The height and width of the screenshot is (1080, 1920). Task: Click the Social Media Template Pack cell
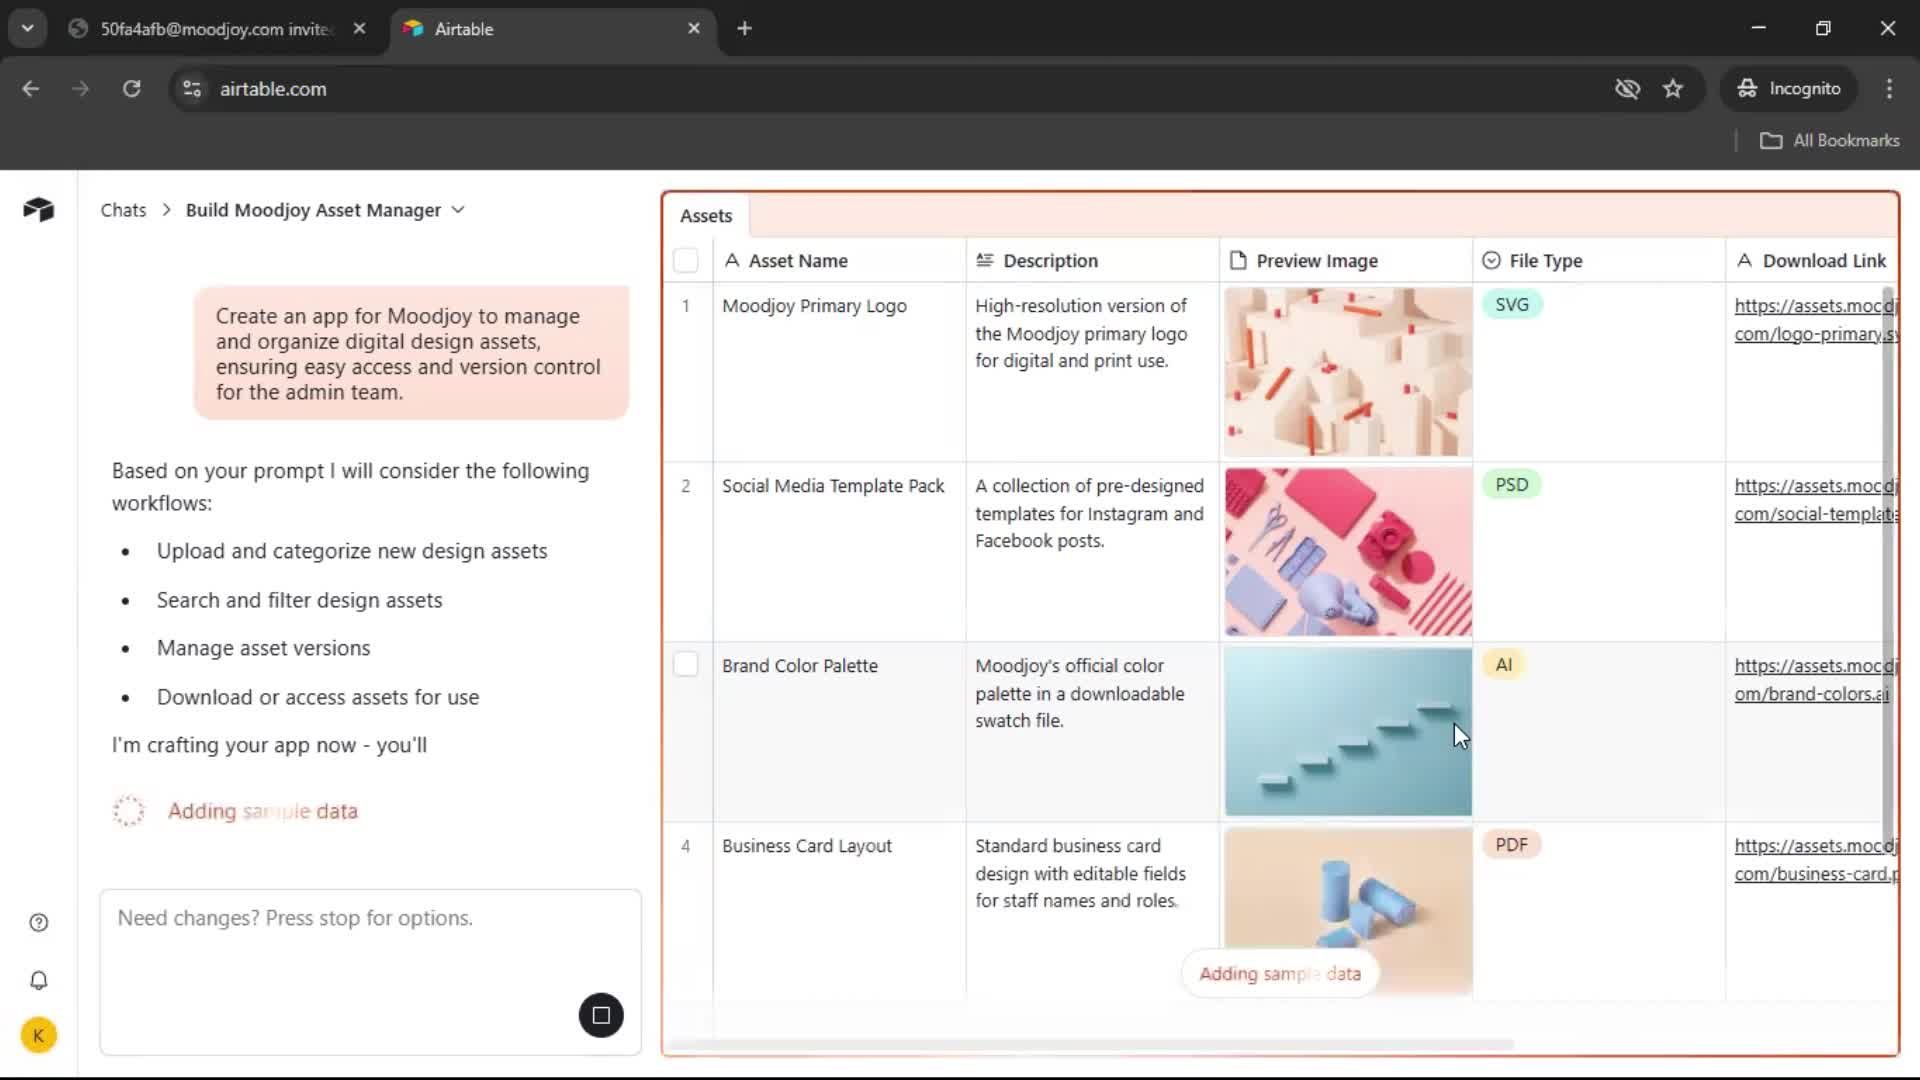[x=839, y=552]
